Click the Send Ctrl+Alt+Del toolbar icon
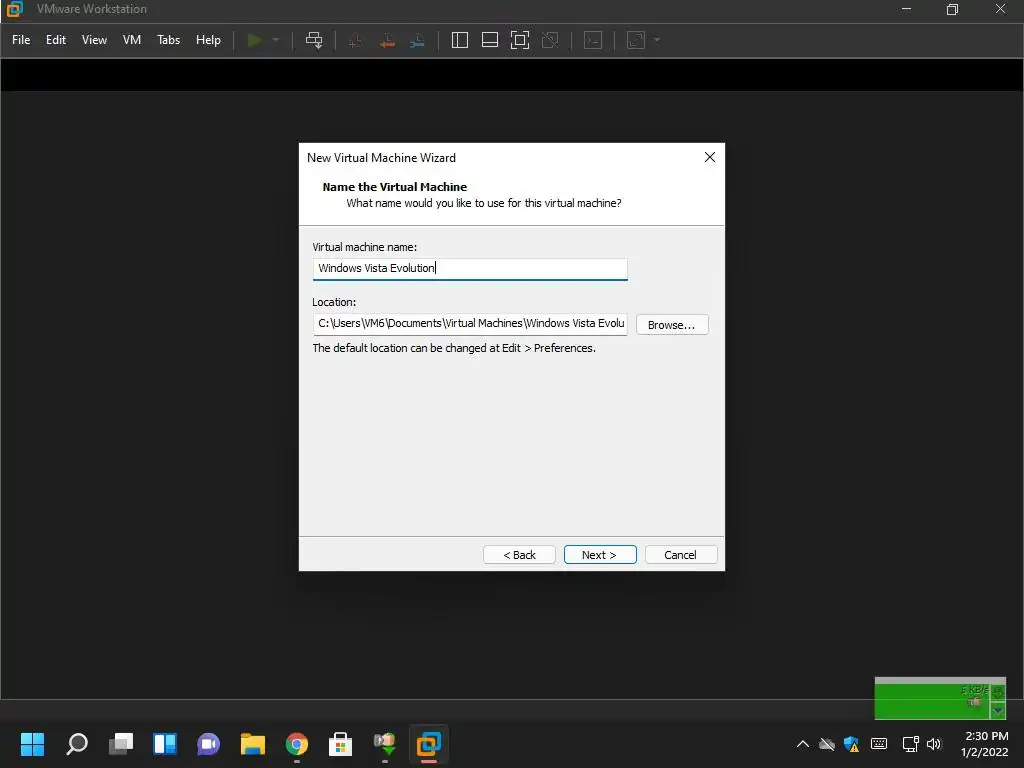 point(314,40)
